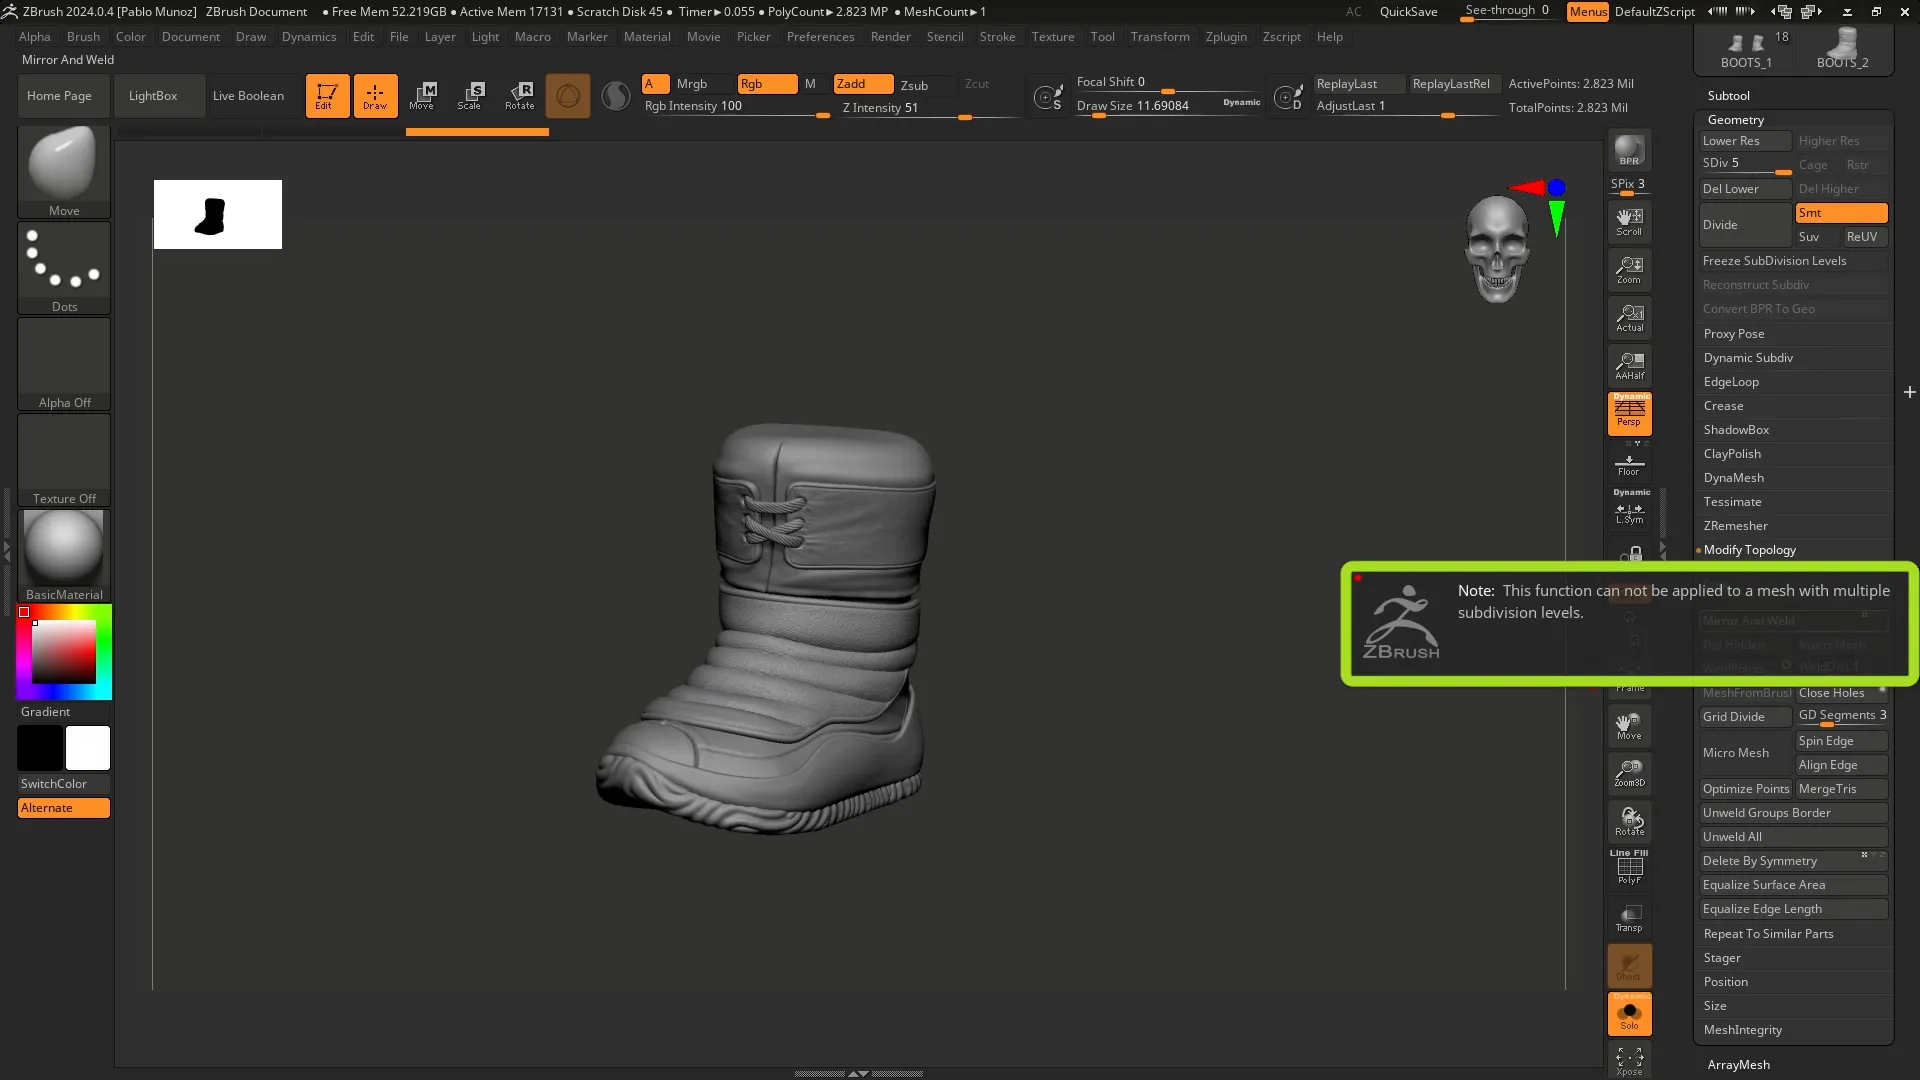The width and height of the screenshot is (1920, 1080).
Task: Open the Move brush thumbnail picker
Action: 64,171
